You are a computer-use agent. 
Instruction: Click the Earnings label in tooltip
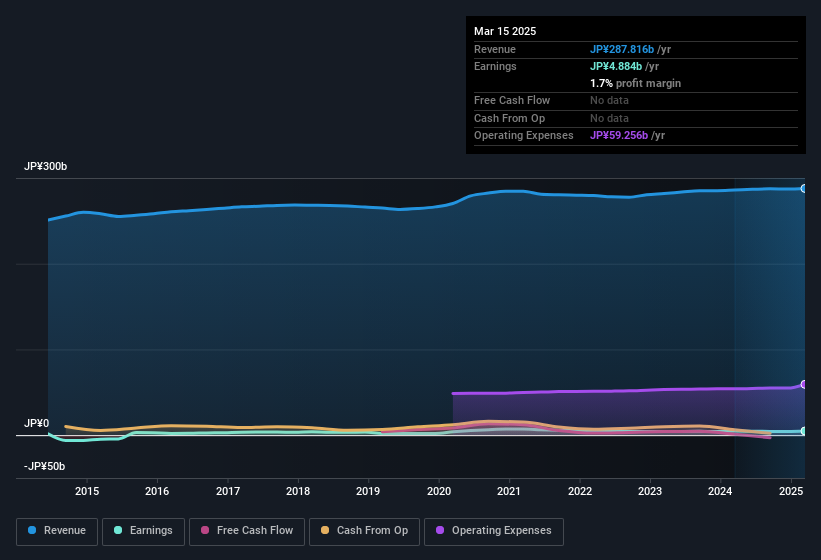(x=495, y=66)
